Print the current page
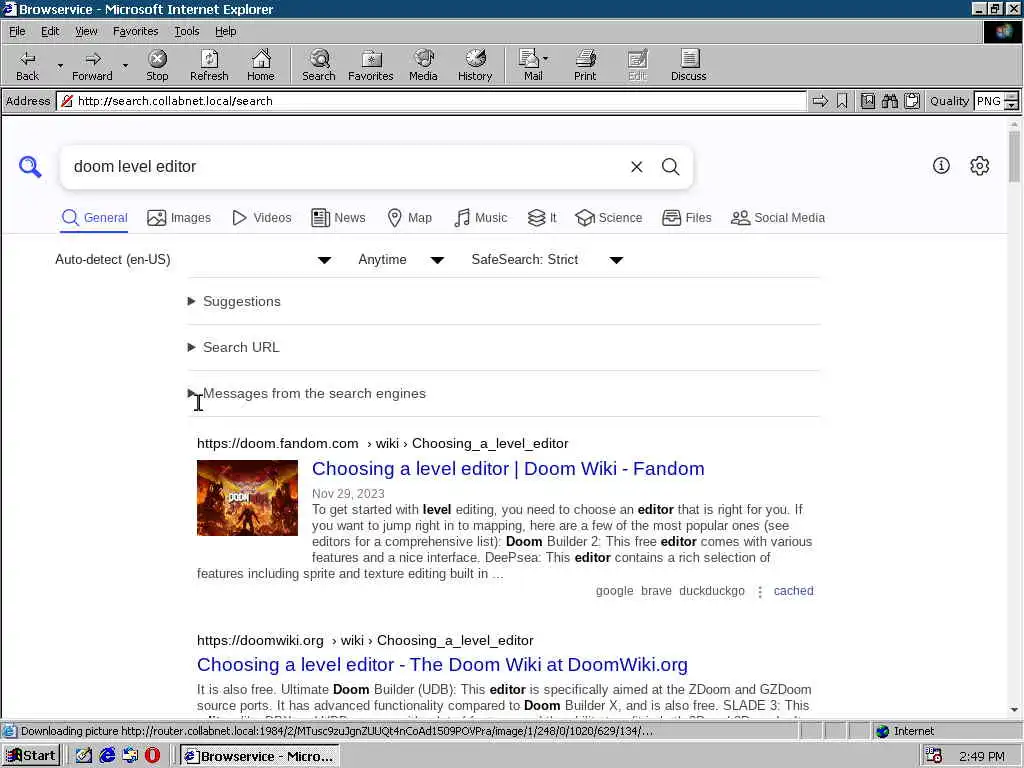Screen dimensions: 1024x768 (585, 65)
